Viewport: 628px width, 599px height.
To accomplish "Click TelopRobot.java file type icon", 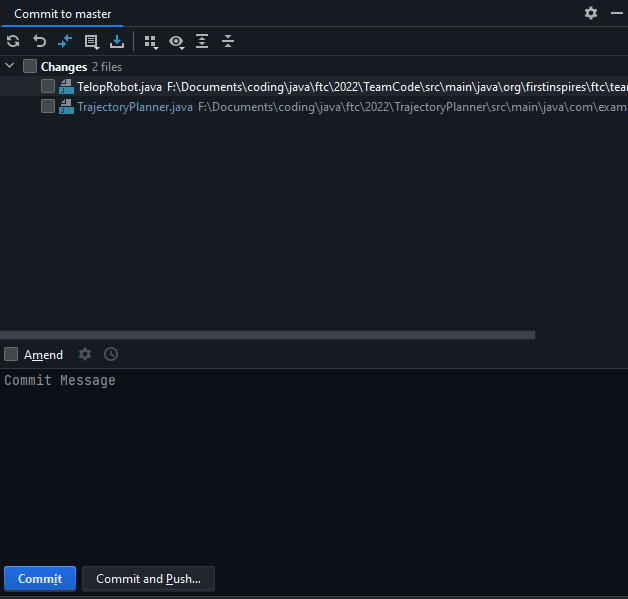I will 66,86.
